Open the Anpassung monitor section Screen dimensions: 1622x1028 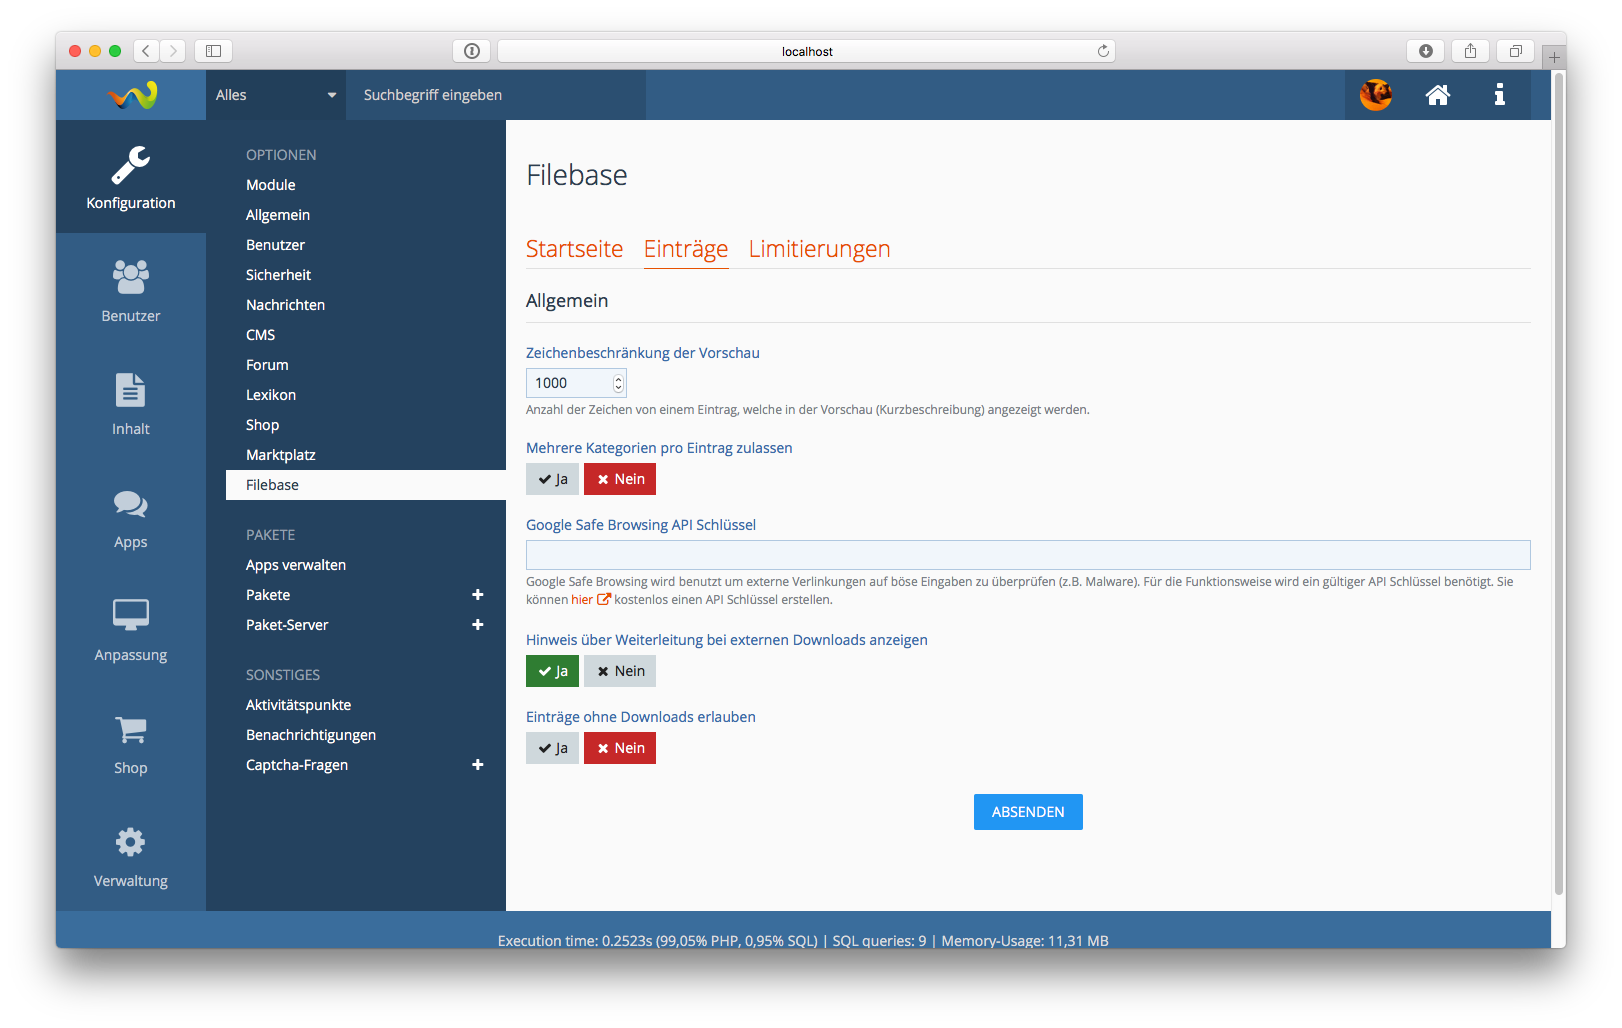131,630
